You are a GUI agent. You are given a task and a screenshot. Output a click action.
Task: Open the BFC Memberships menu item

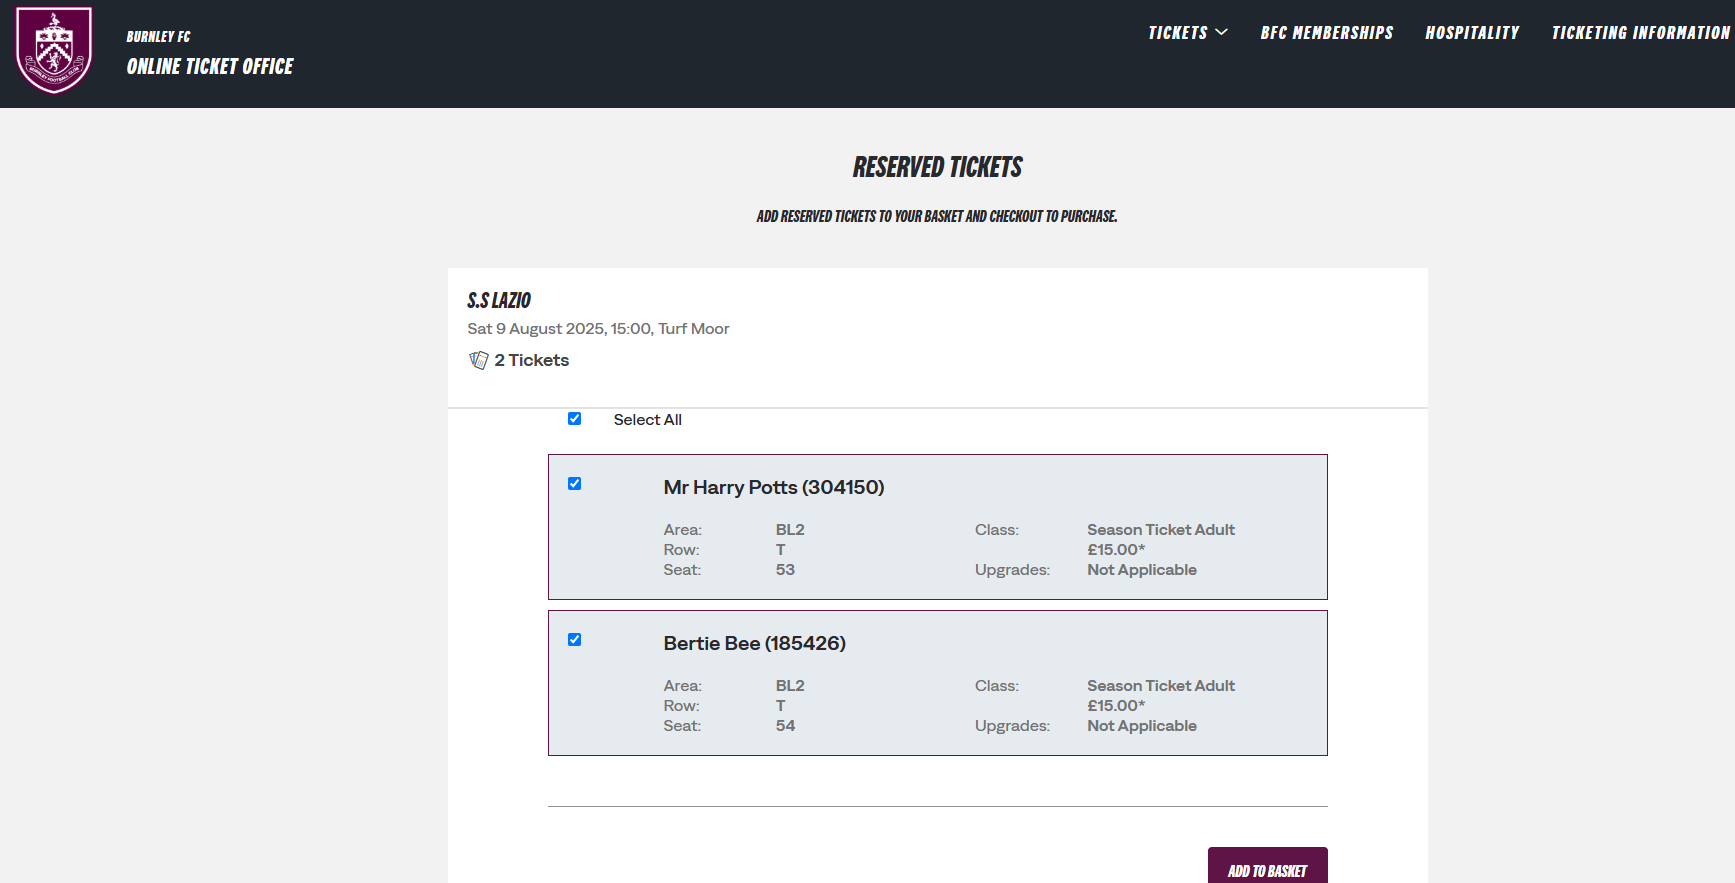tap(1326, 33)
